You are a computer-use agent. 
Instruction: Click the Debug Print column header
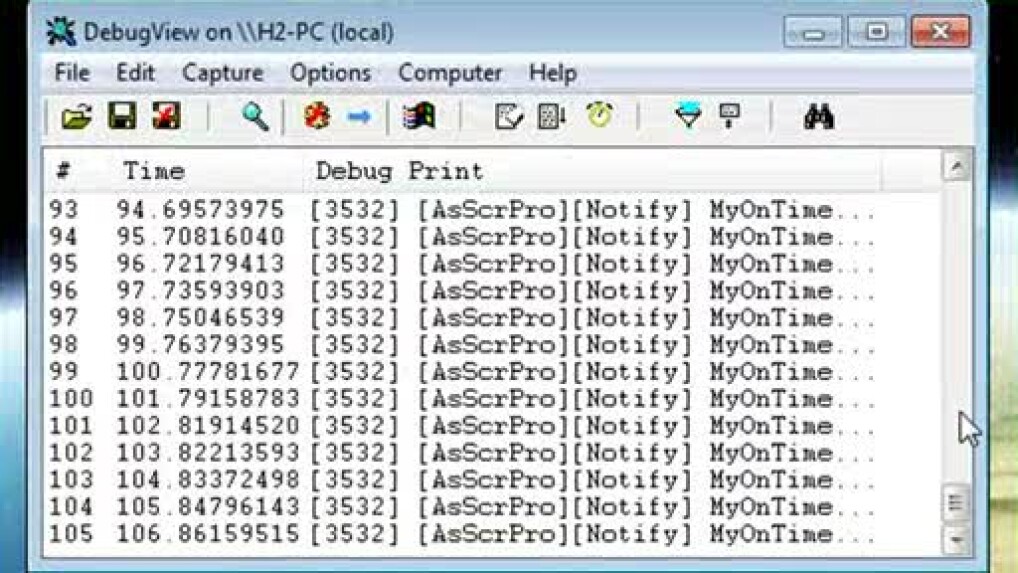pos(400,171)
